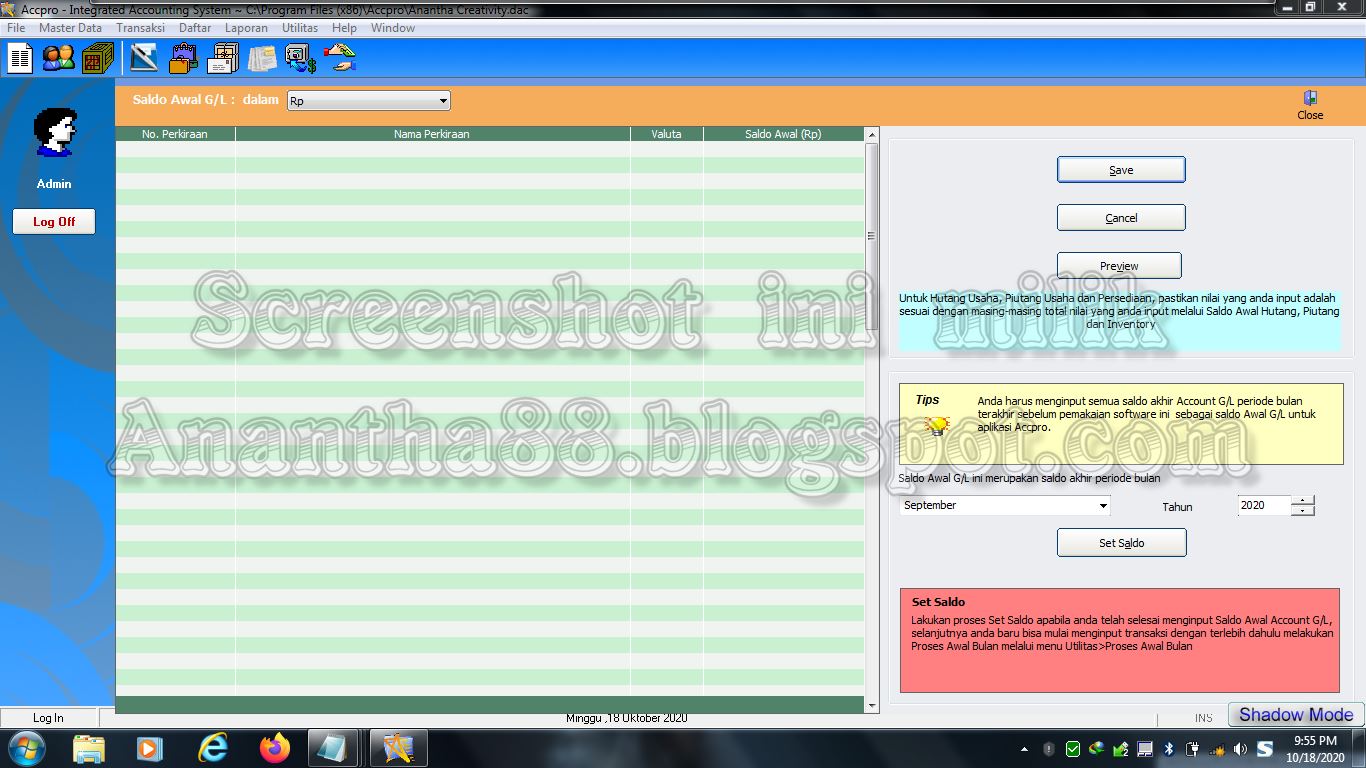Click the table scrollbar thumb grip
The height and width of the screenshot is (768, 1366).
871,236
